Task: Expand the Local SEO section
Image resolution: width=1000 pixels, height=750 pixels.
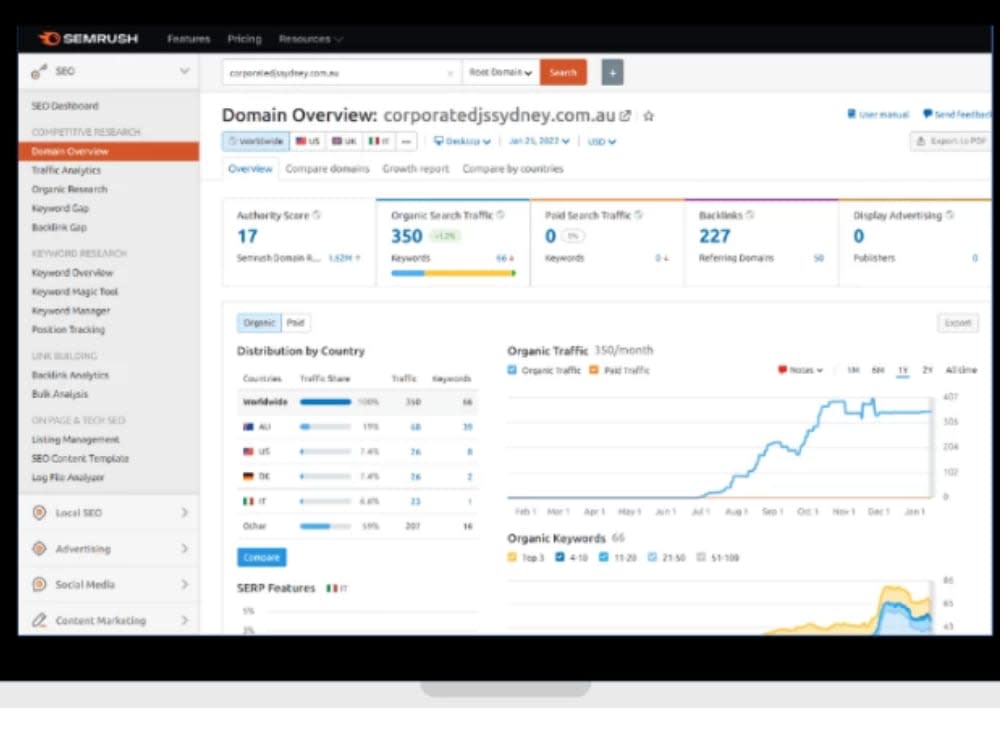Action: pos(184,513)
